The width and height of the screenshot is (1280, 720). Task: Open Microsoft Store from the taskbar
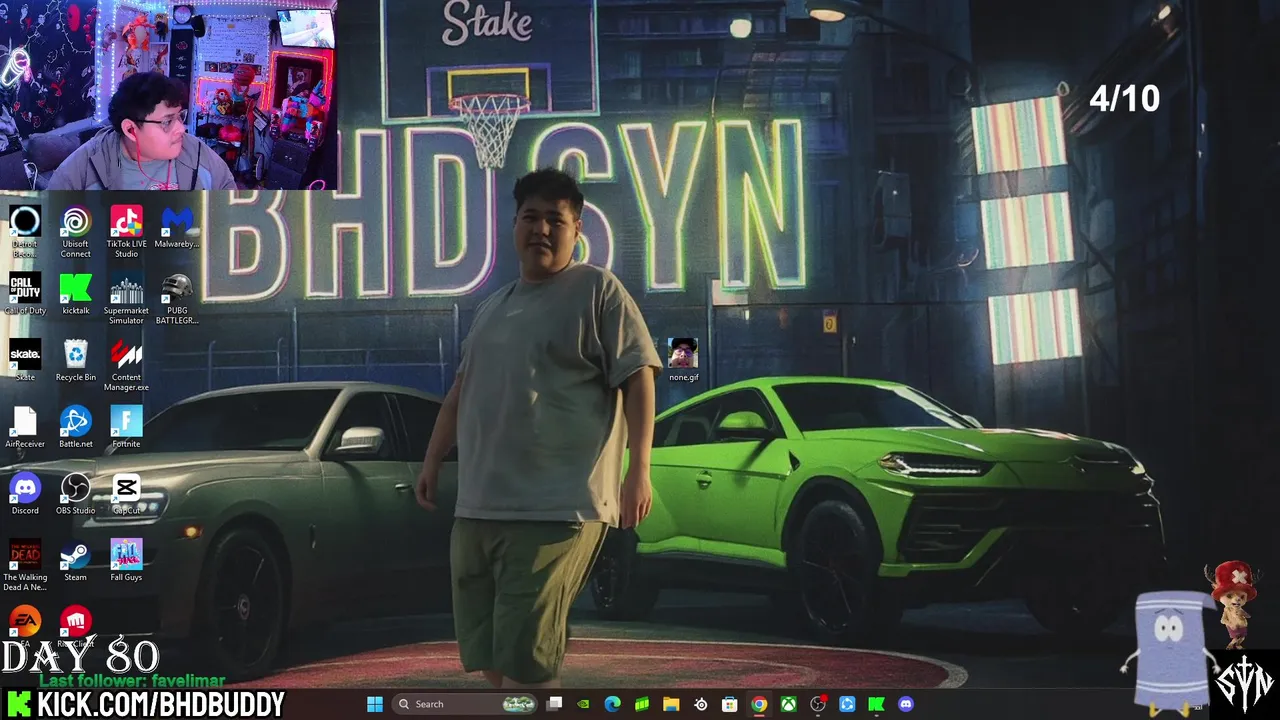tap(730, 704)
